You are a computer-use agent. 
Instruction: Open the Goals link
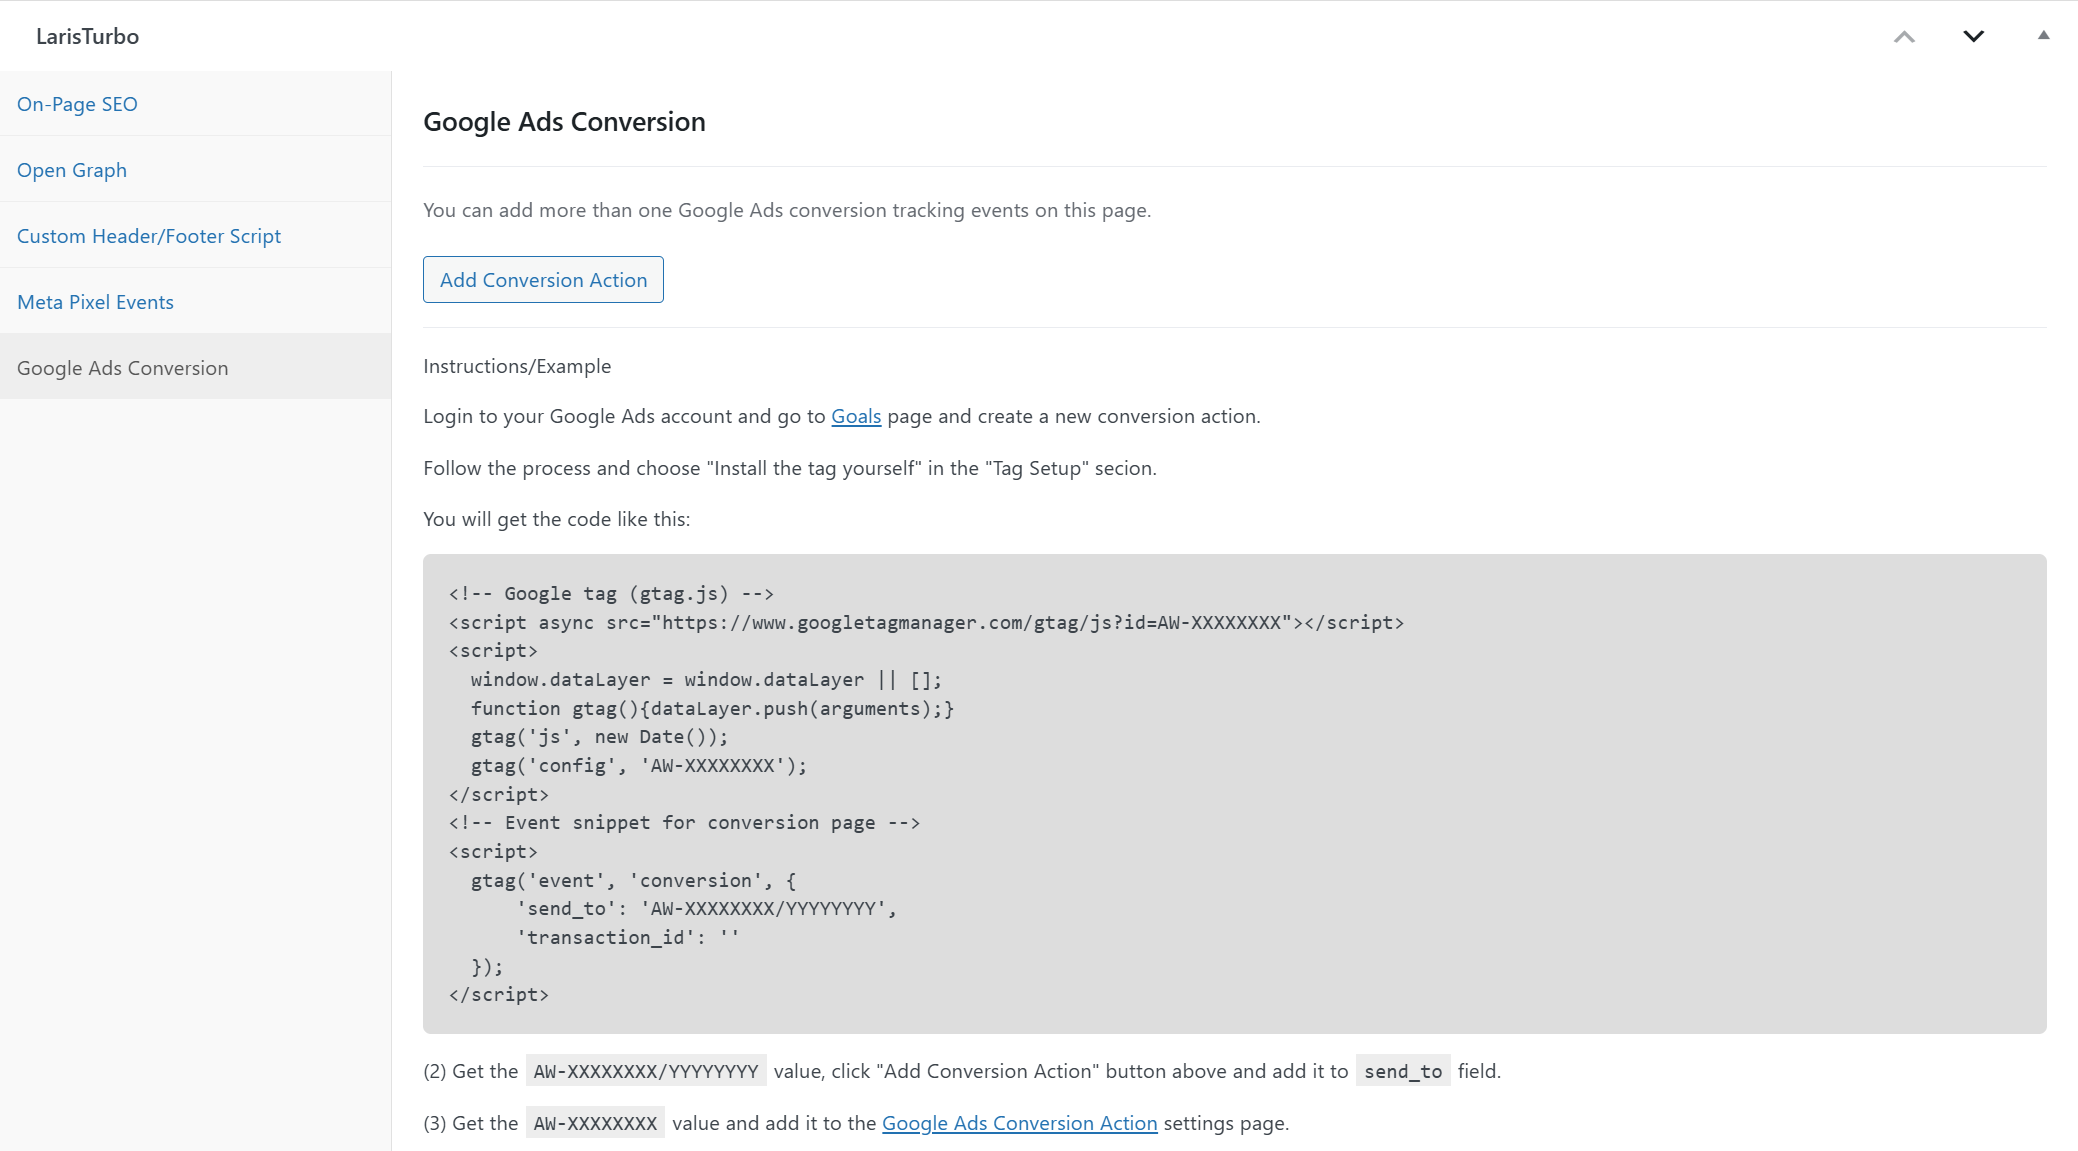(856, 416)
